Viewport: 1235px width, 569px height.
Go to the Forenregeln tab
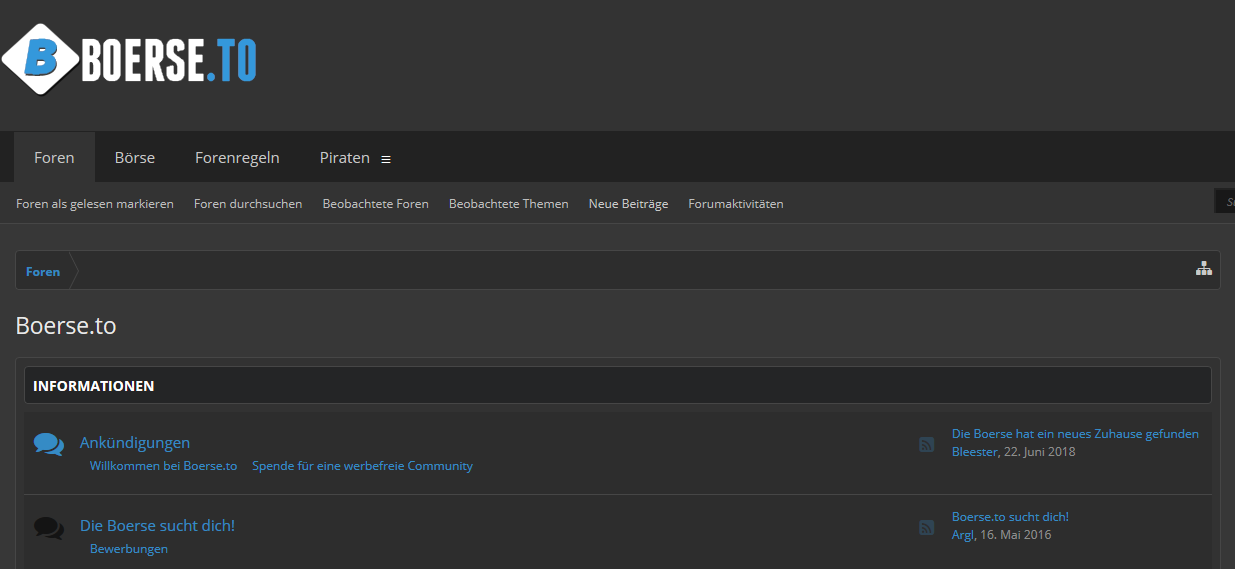coord(237,157)
